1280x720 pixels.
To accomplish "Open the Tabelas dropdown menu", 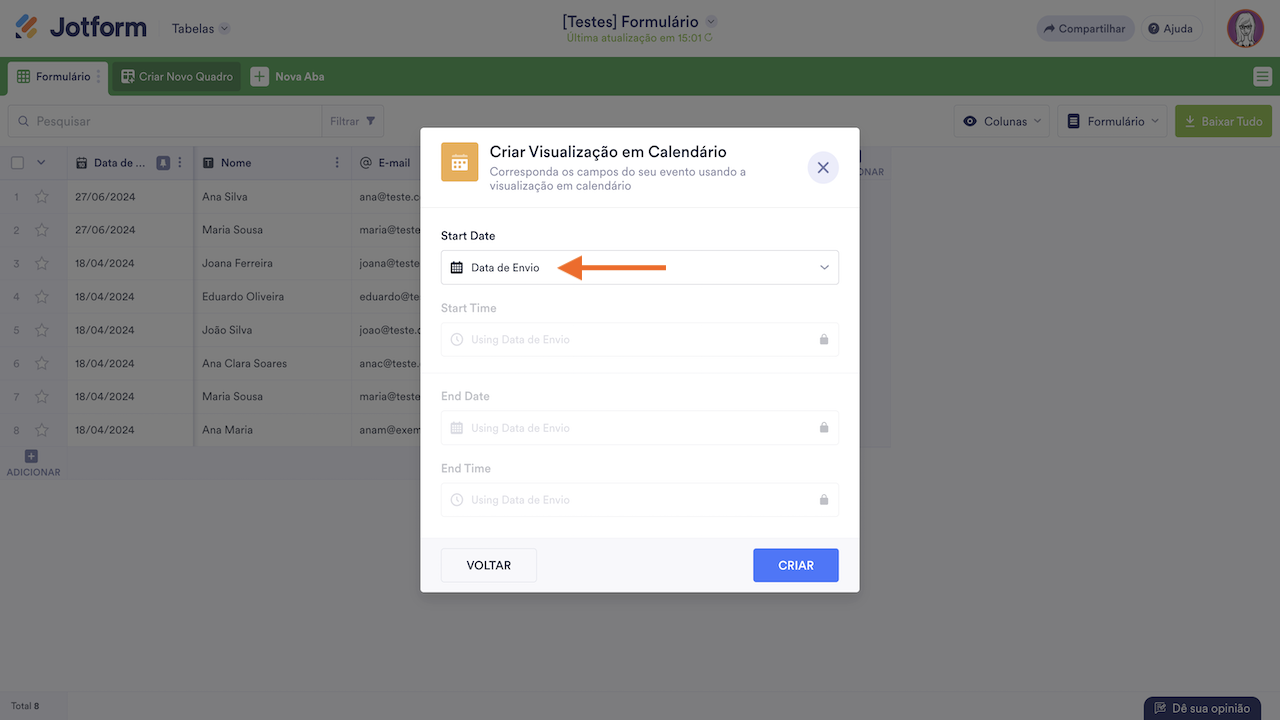I will 200,29.
